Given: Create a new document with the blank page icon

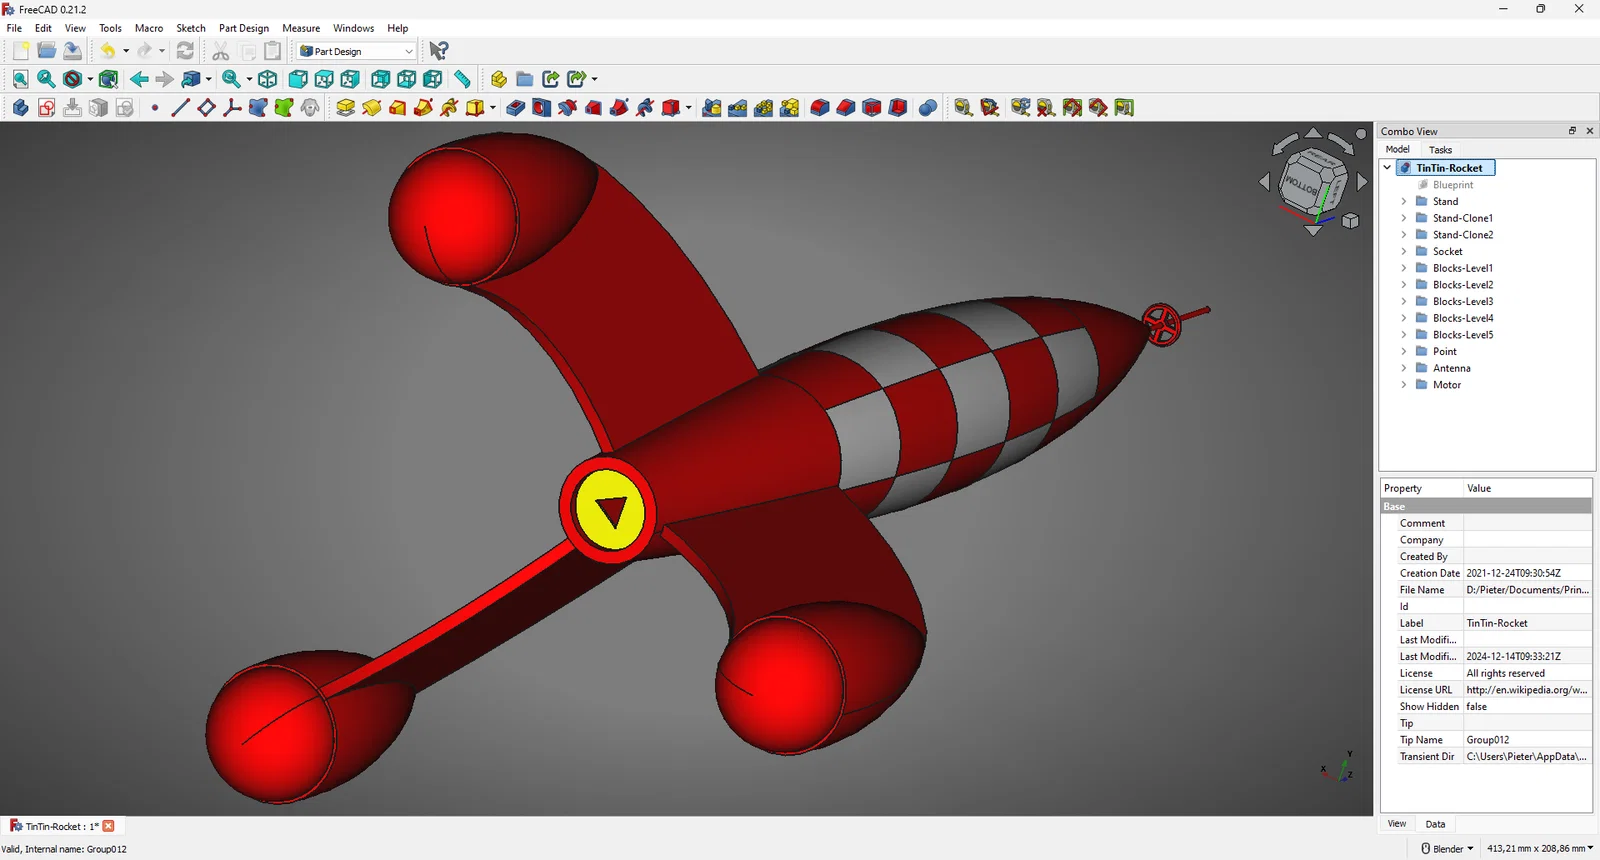Looking at the screenshot, I should 21,51.
